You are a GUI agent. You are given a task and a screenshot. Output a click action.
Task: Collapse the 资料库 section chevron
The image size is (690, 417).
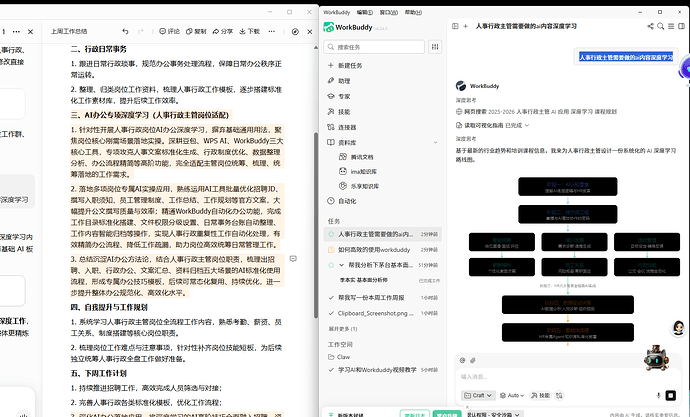(x=436, y=143)
